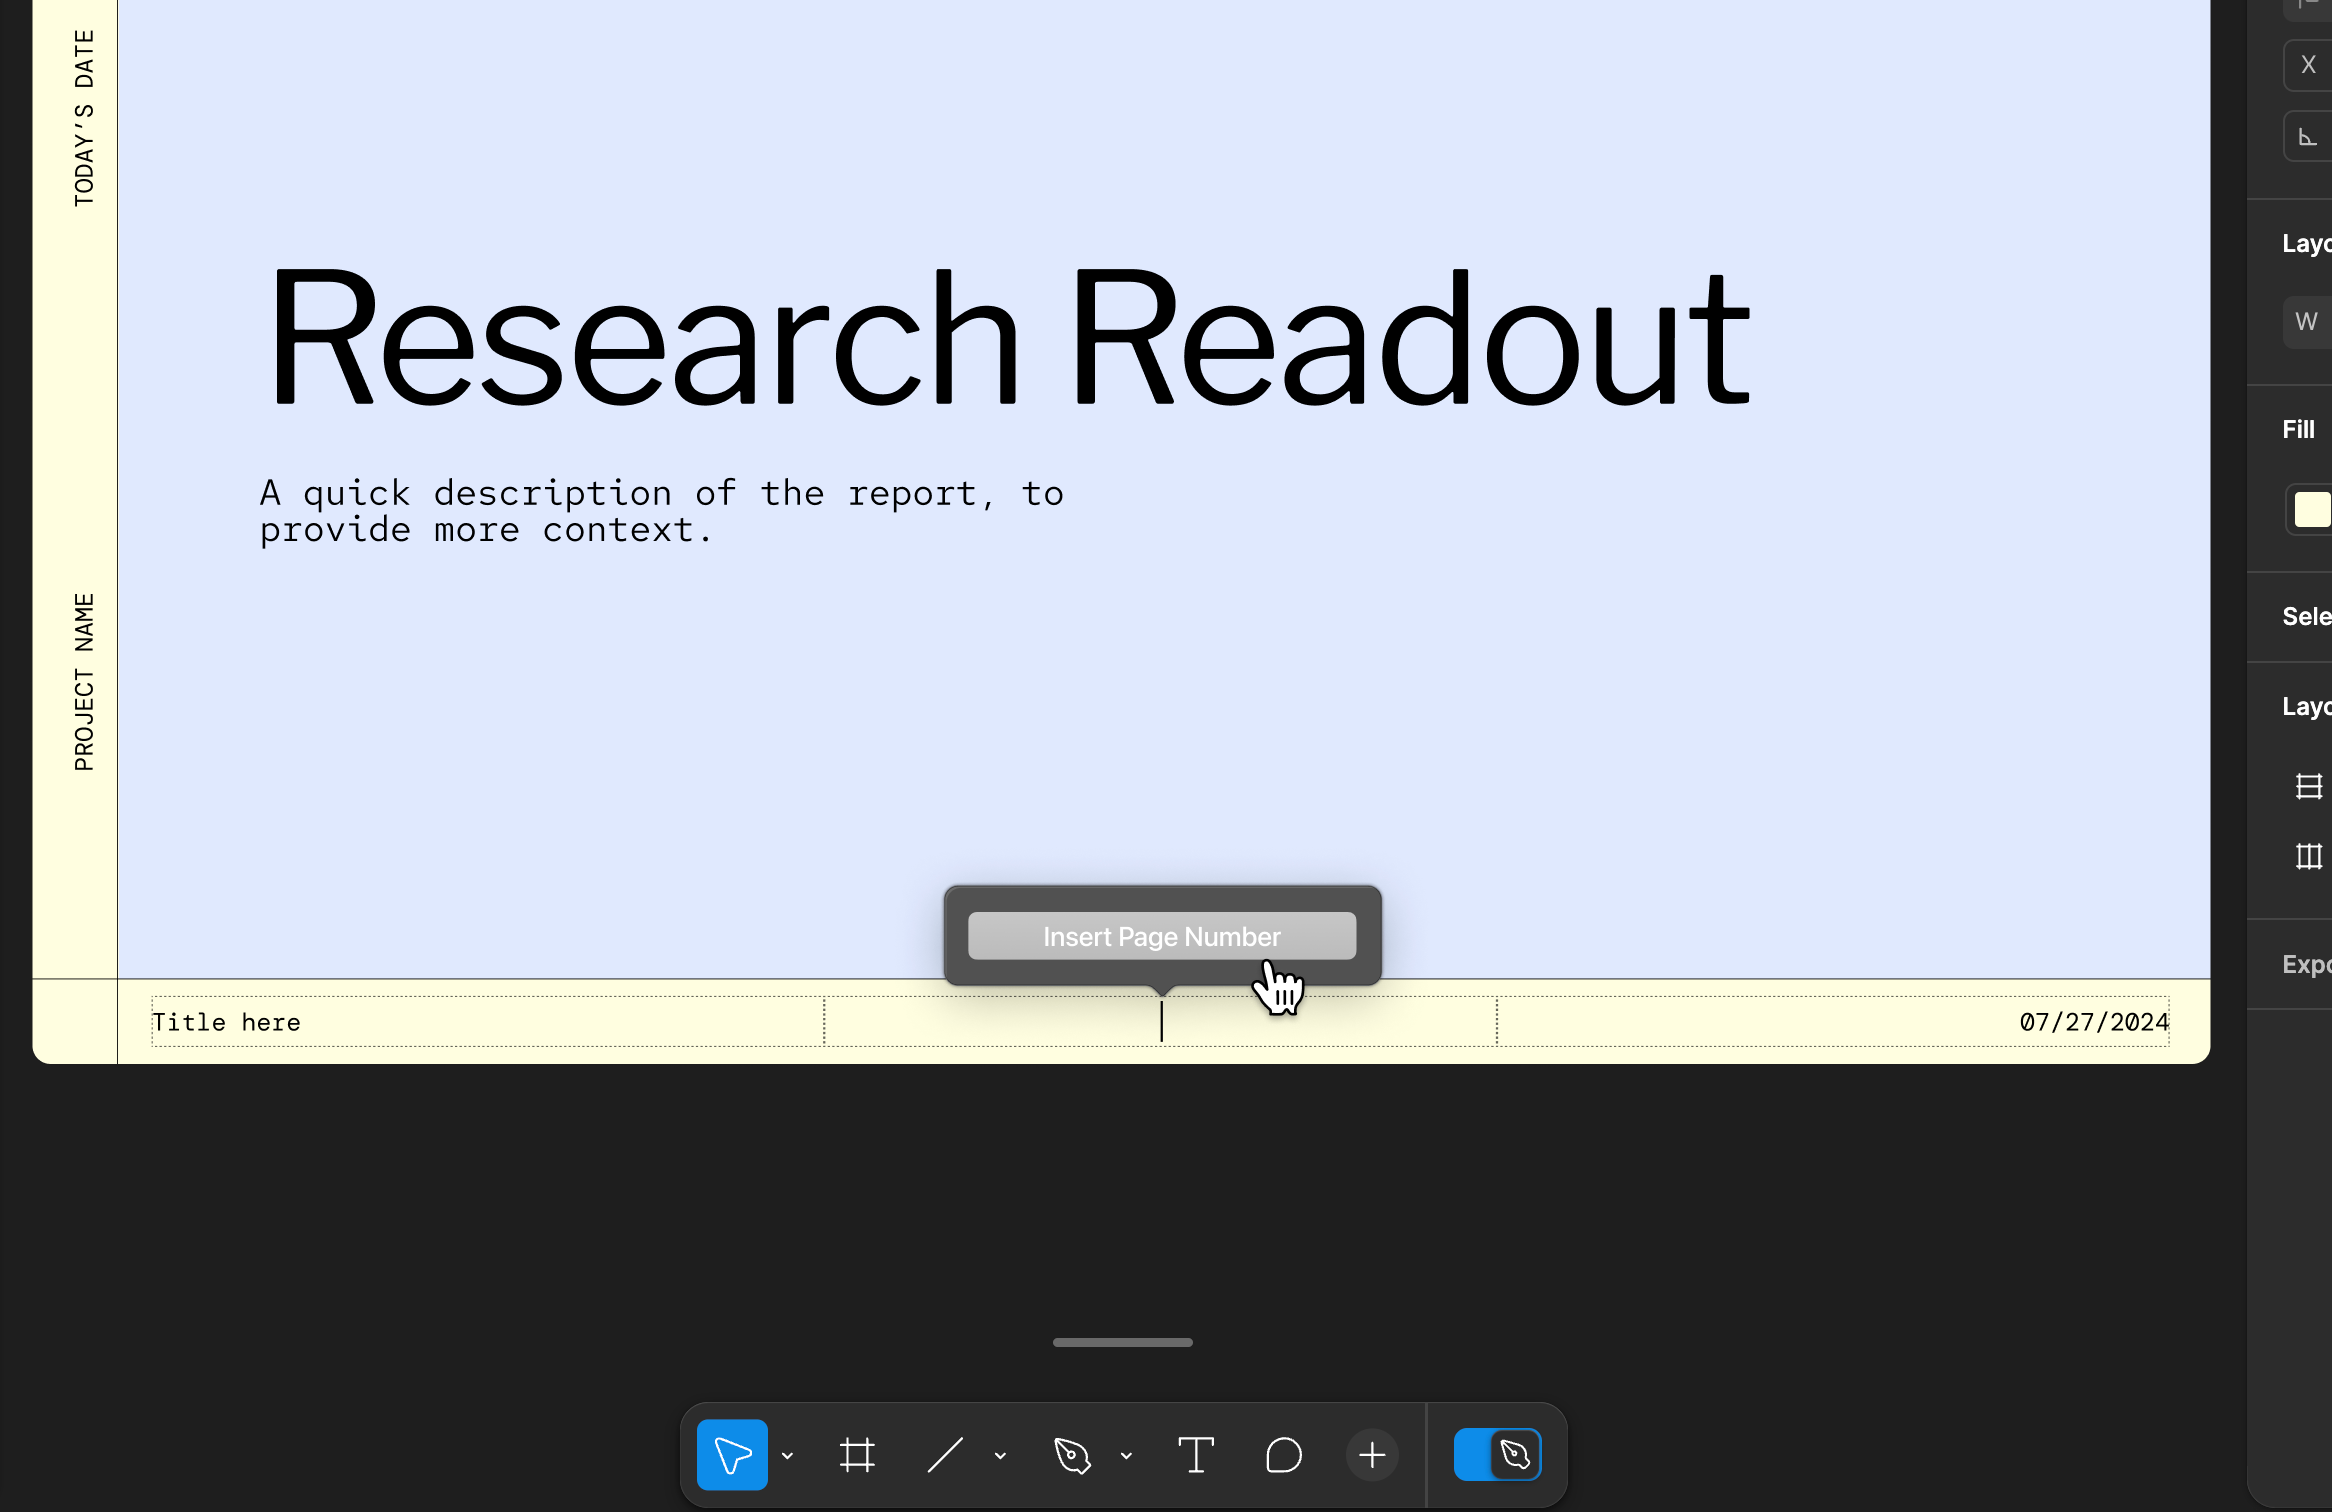2332x1512 pixels.
Task: Open the plus Actions menu
Action: (1372, 1455)
